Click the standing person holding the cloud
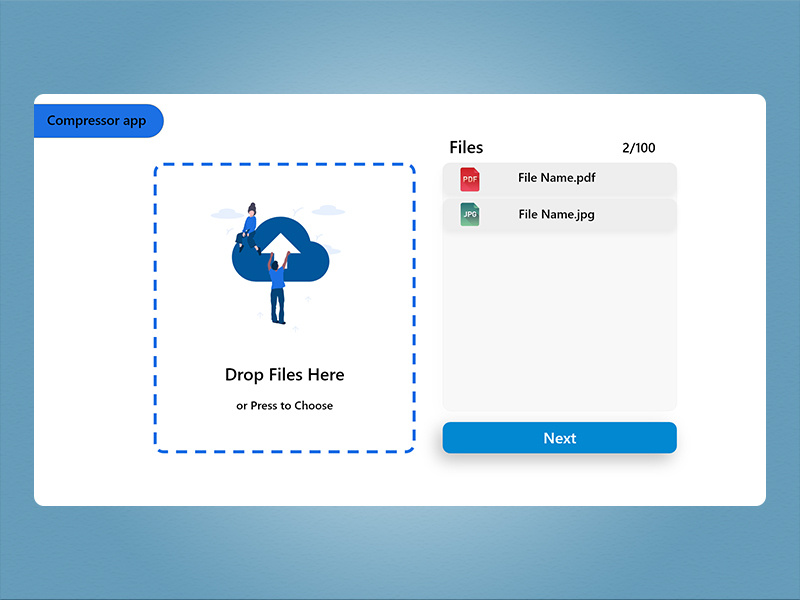 (278, 290)
